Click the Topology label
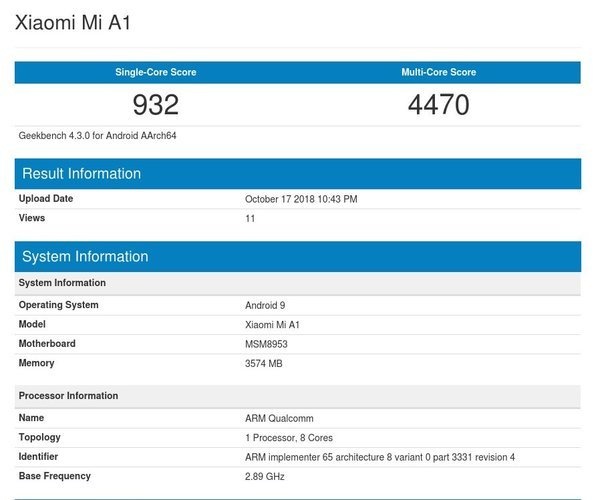Screen dimensions: 600x500 click(x=40, y=437)
